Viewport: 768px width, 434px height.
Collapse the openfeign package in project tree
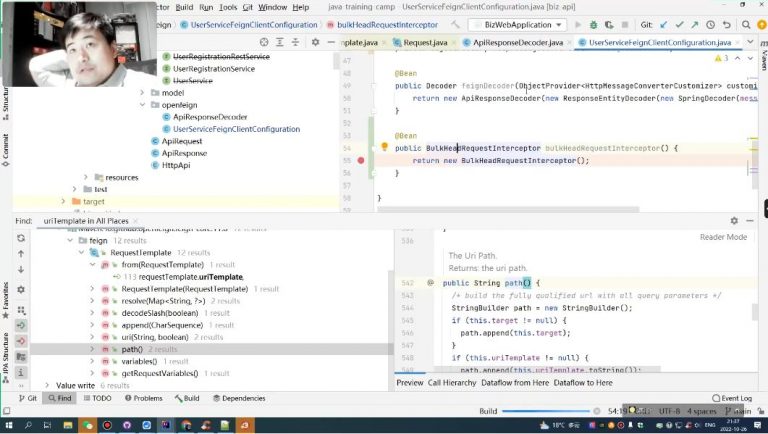pos(142,105)
